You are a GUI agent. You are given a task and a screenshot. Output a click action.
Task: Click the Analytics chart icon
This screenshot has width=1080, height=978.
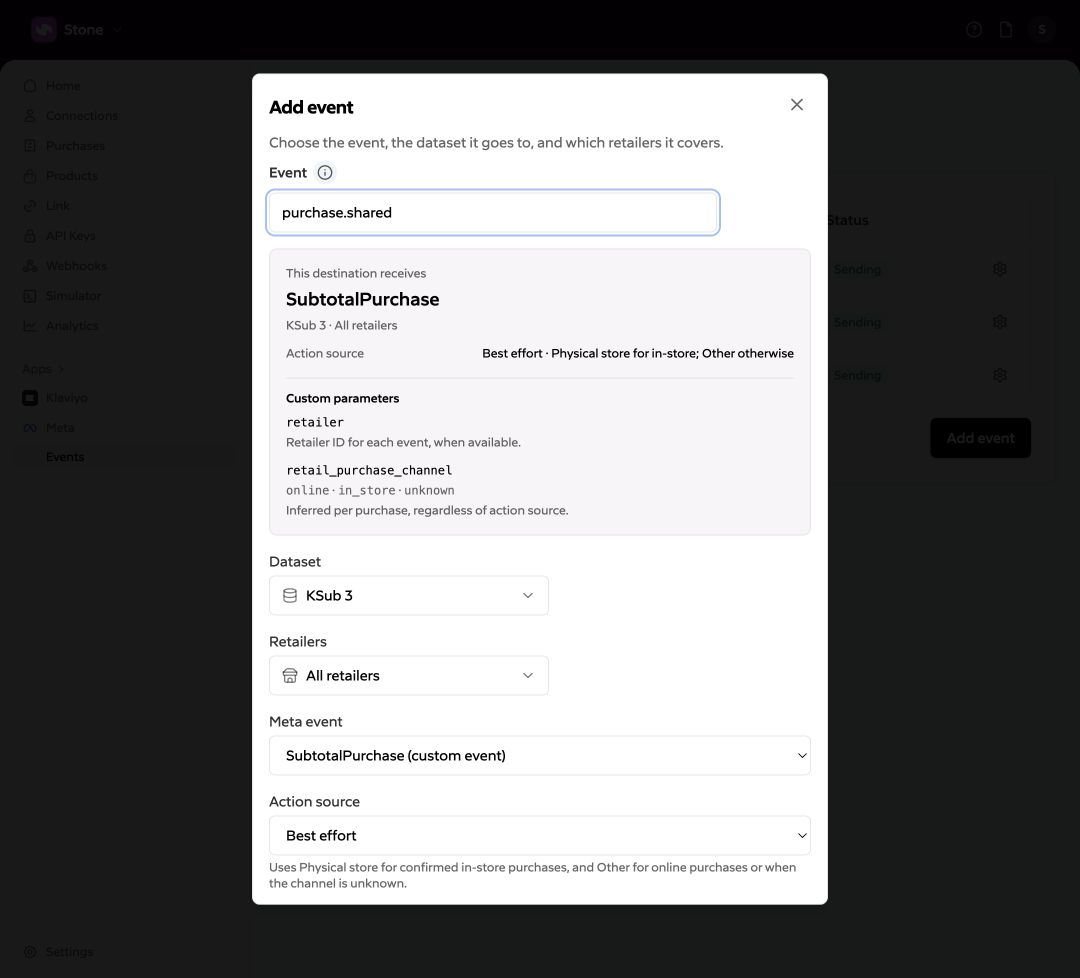[x=30, y=326]
